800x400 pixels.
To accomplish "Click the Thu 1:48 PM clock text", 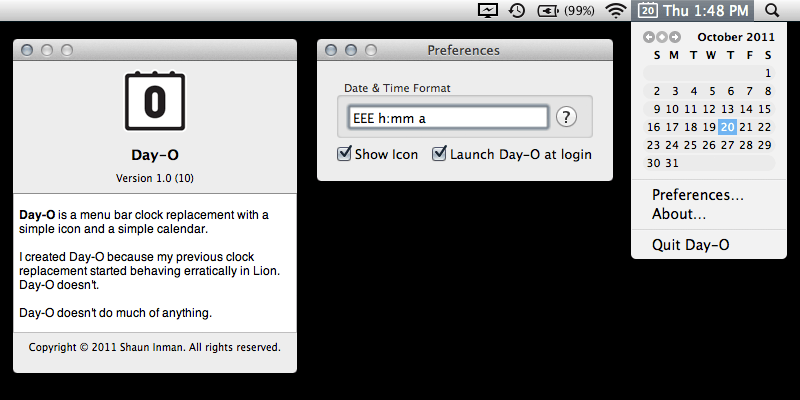I will pyautogui.click(x=706, y=10).
